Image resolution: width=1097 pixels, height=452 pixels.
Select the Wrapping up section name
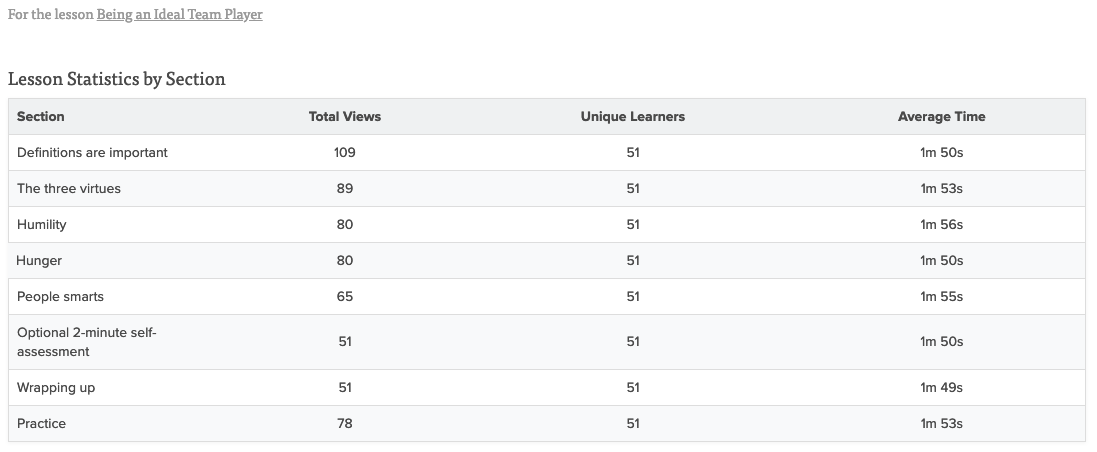(x=56, y=388)
